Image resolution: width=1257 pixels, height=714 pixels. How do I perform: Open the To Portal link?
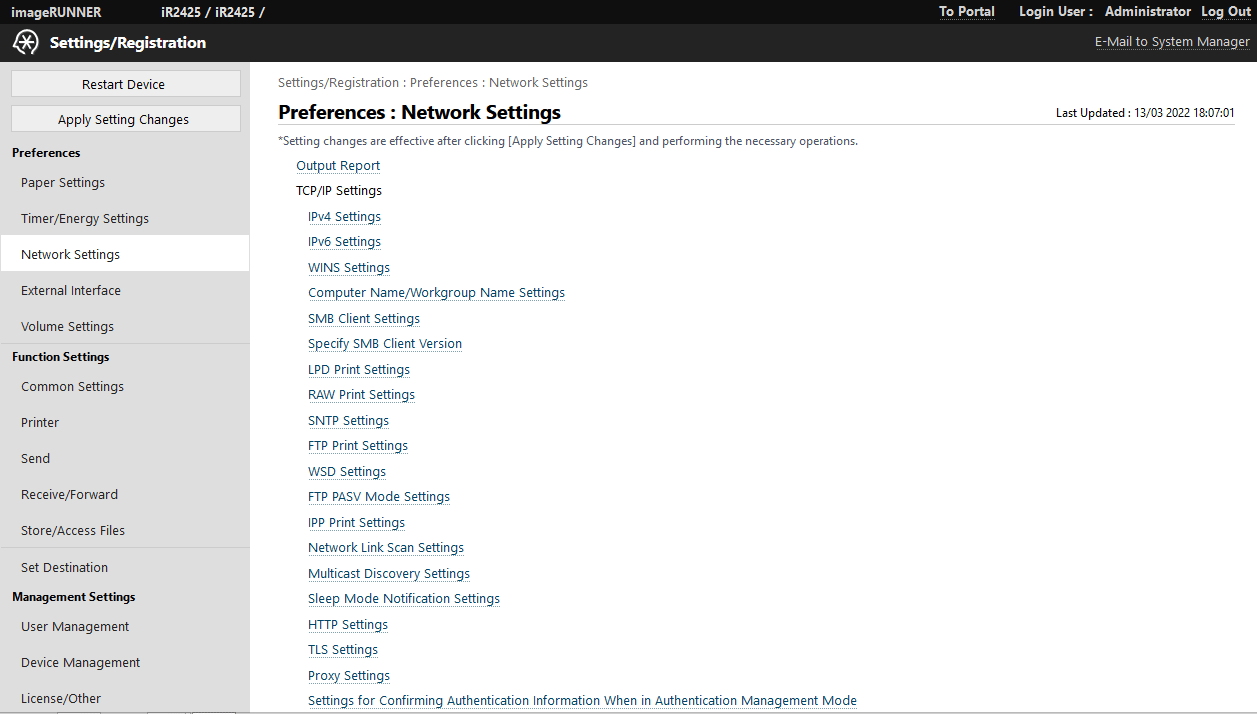(966, 12)
